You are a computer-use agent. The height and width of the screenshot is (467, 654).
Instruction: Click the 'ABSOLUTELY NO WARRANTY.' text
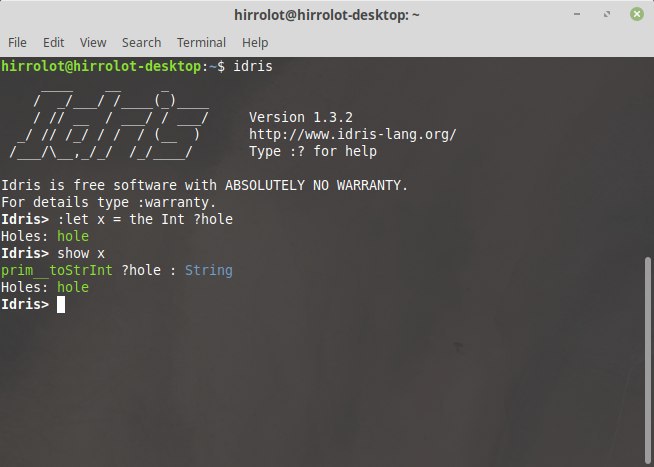(317, 185)
